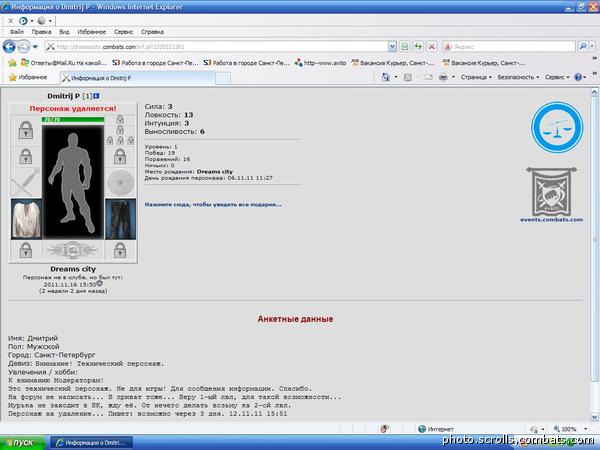Open the Избранное favorites center button

tap(28, 77)
